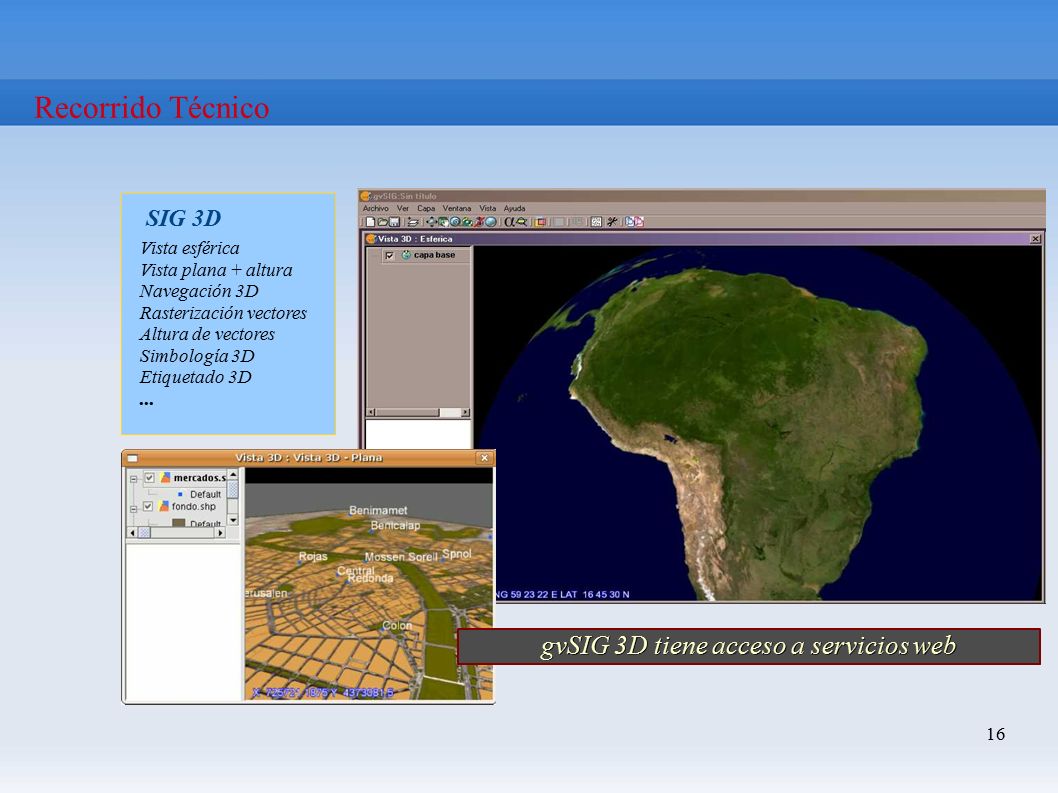Image resolution: width=1058 pixels, height=793 pixels.
Task: Select the capa base layer name
Action: [435, 255]
